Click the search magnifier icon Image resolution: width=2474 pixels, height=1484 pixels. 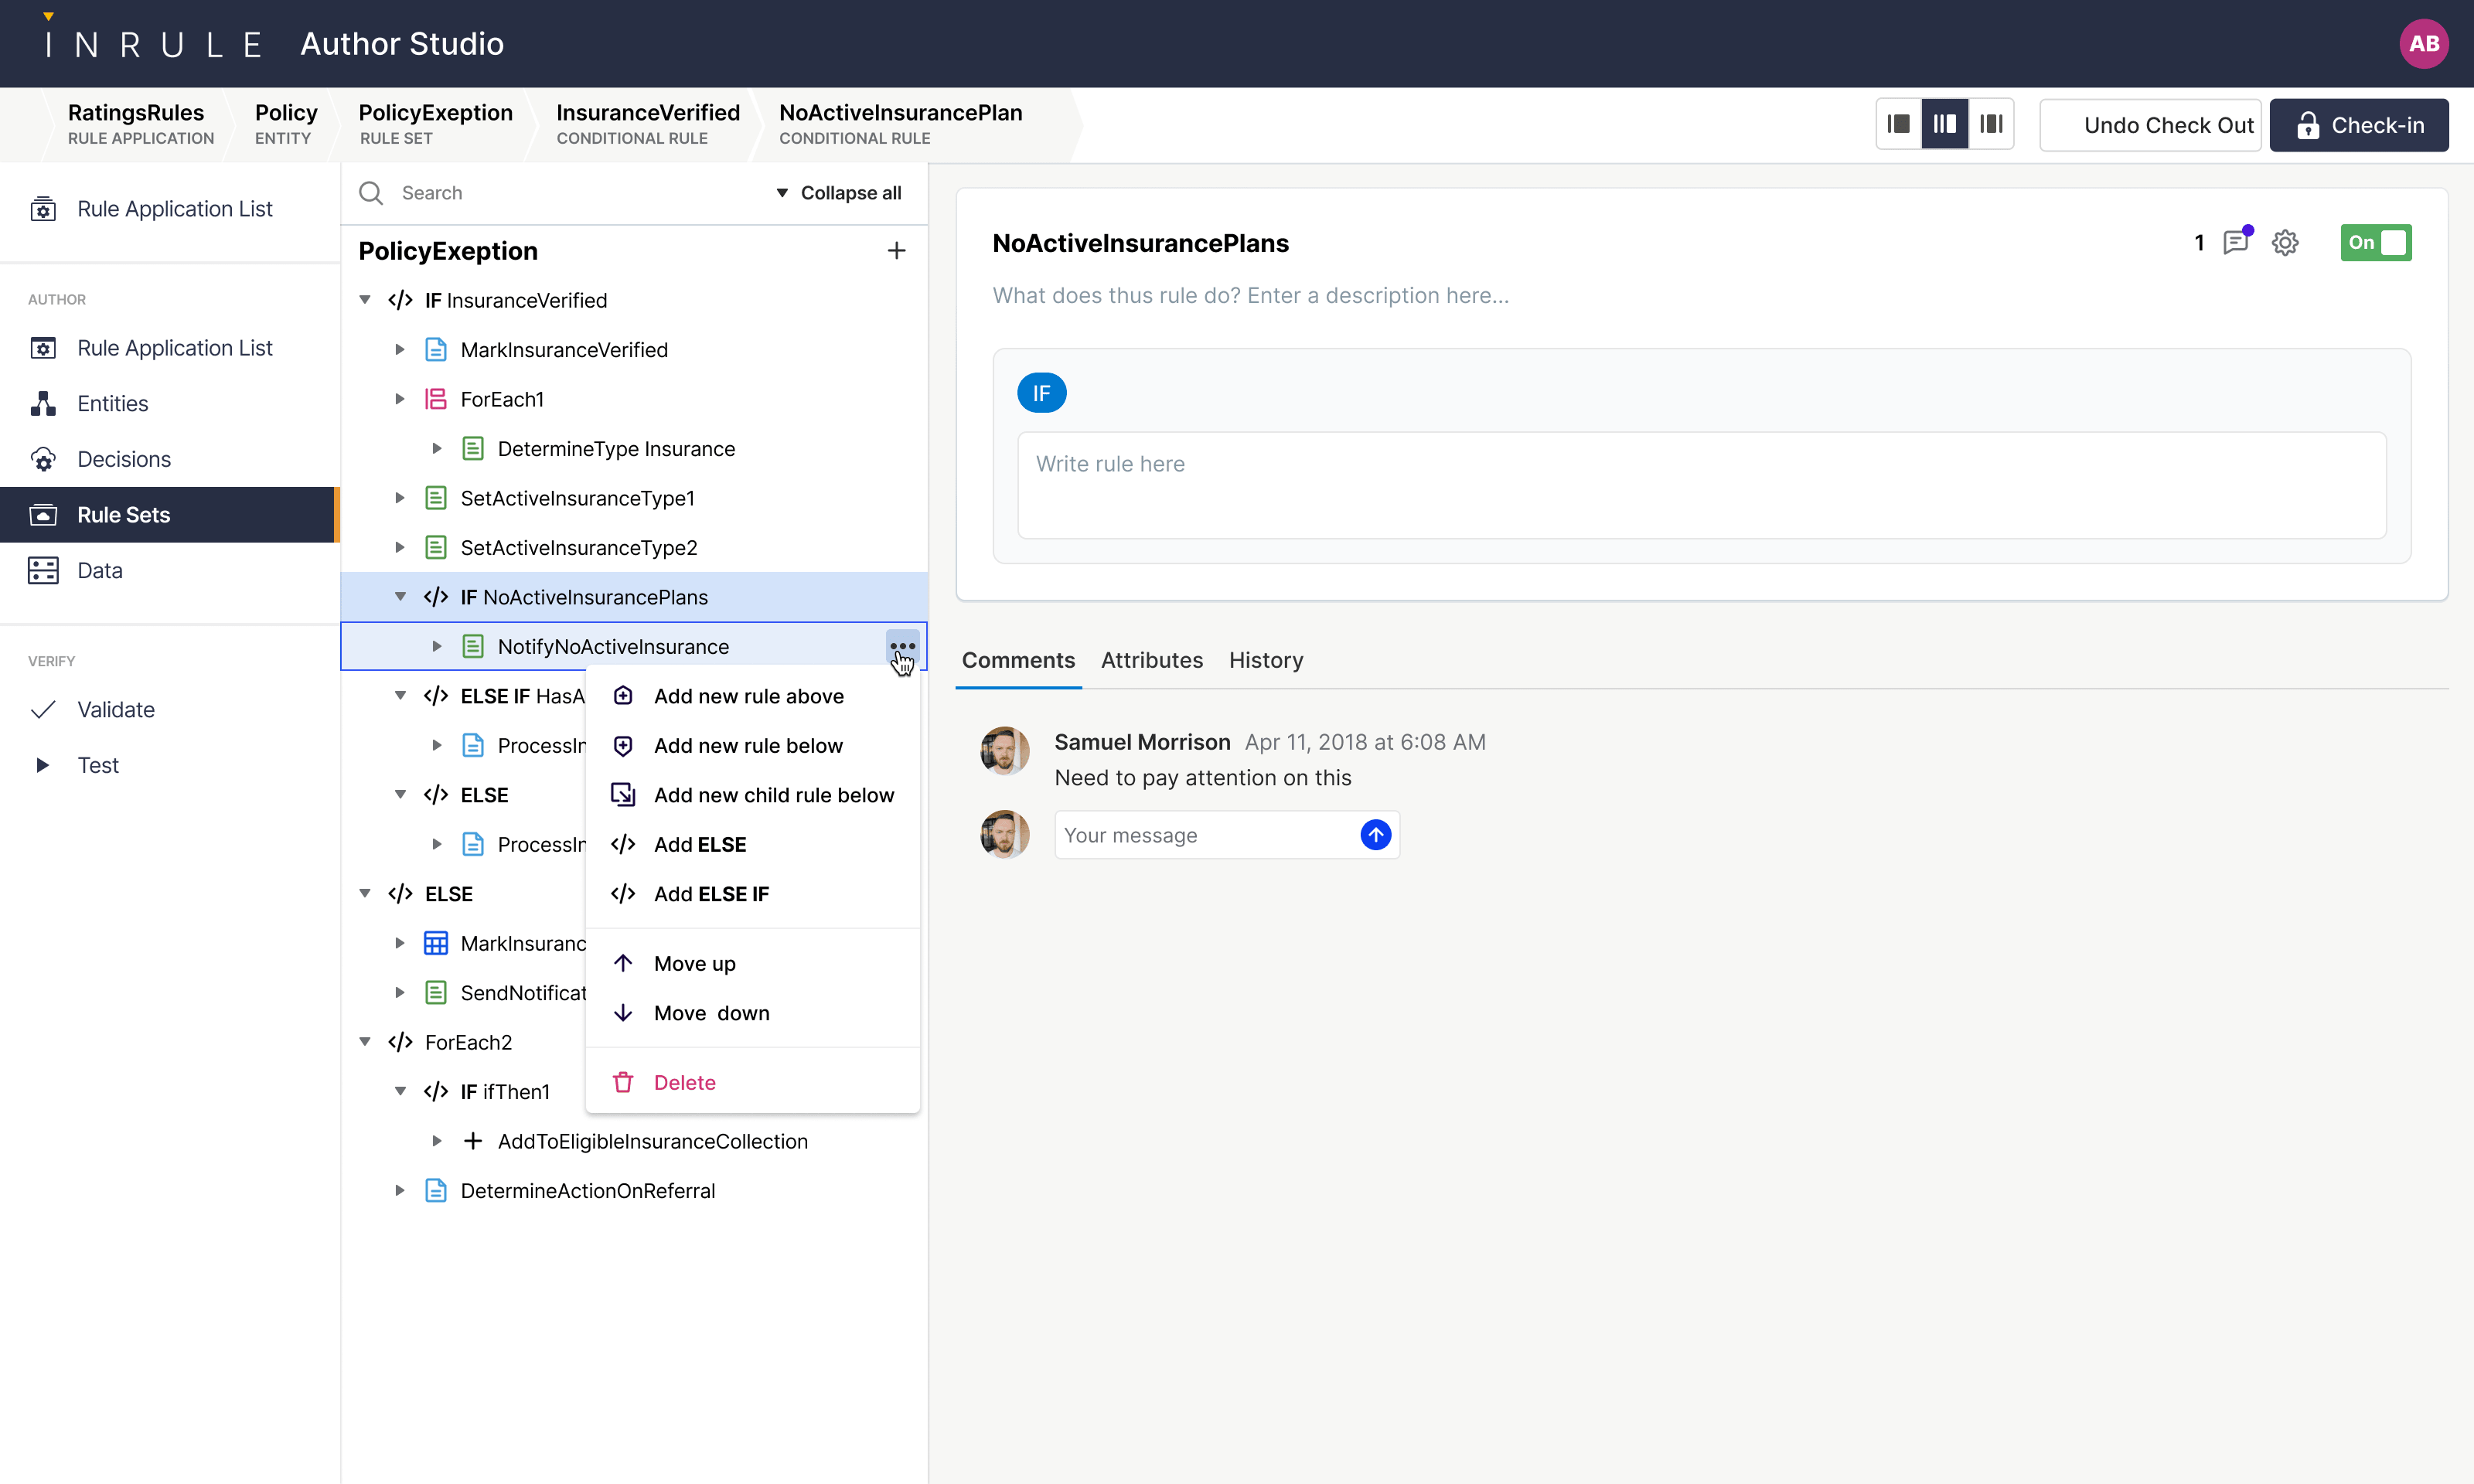coord(371,193)
